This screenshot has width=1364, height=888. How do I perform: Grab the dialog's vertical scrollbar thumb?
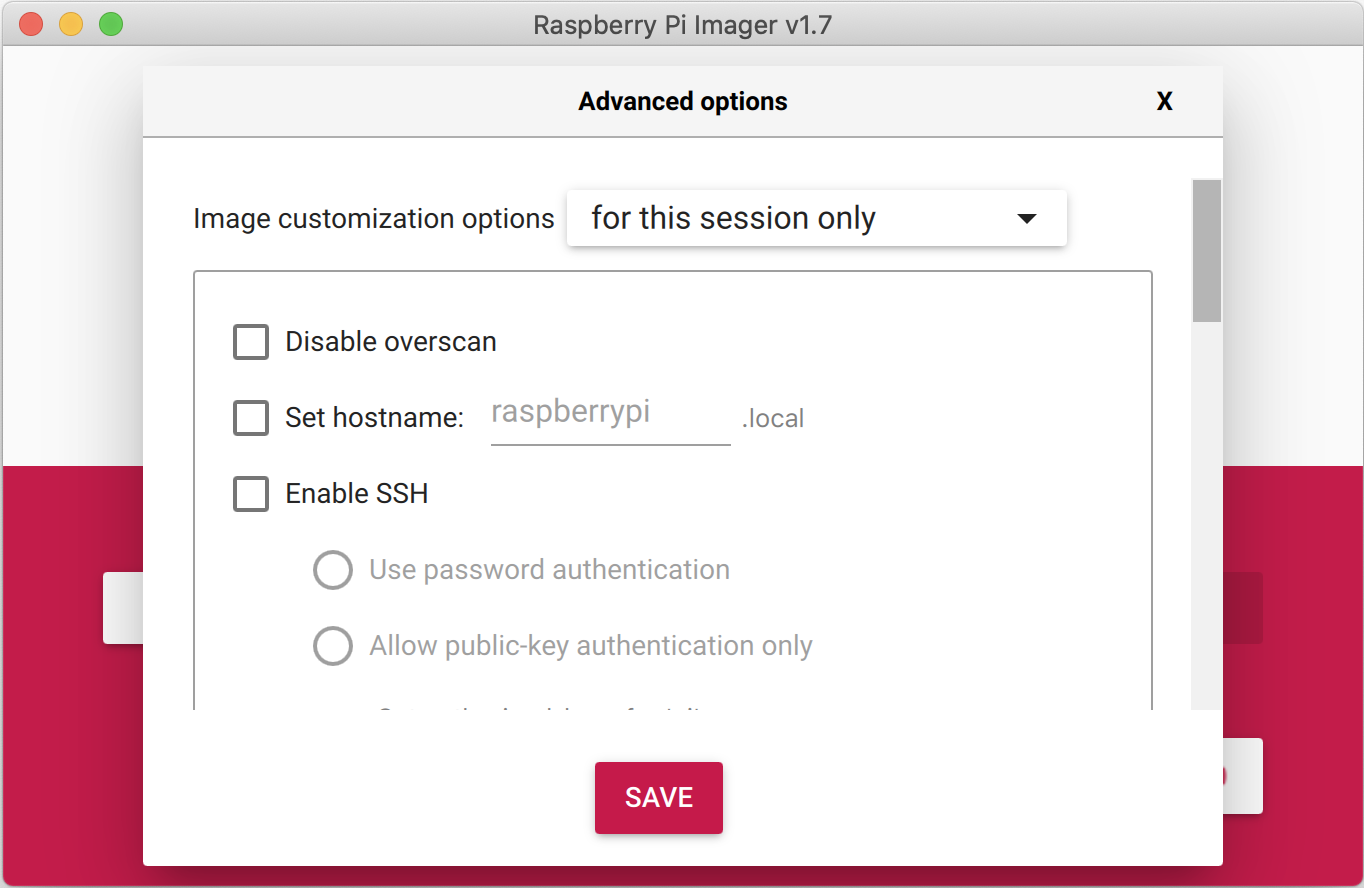point(1207,250)
